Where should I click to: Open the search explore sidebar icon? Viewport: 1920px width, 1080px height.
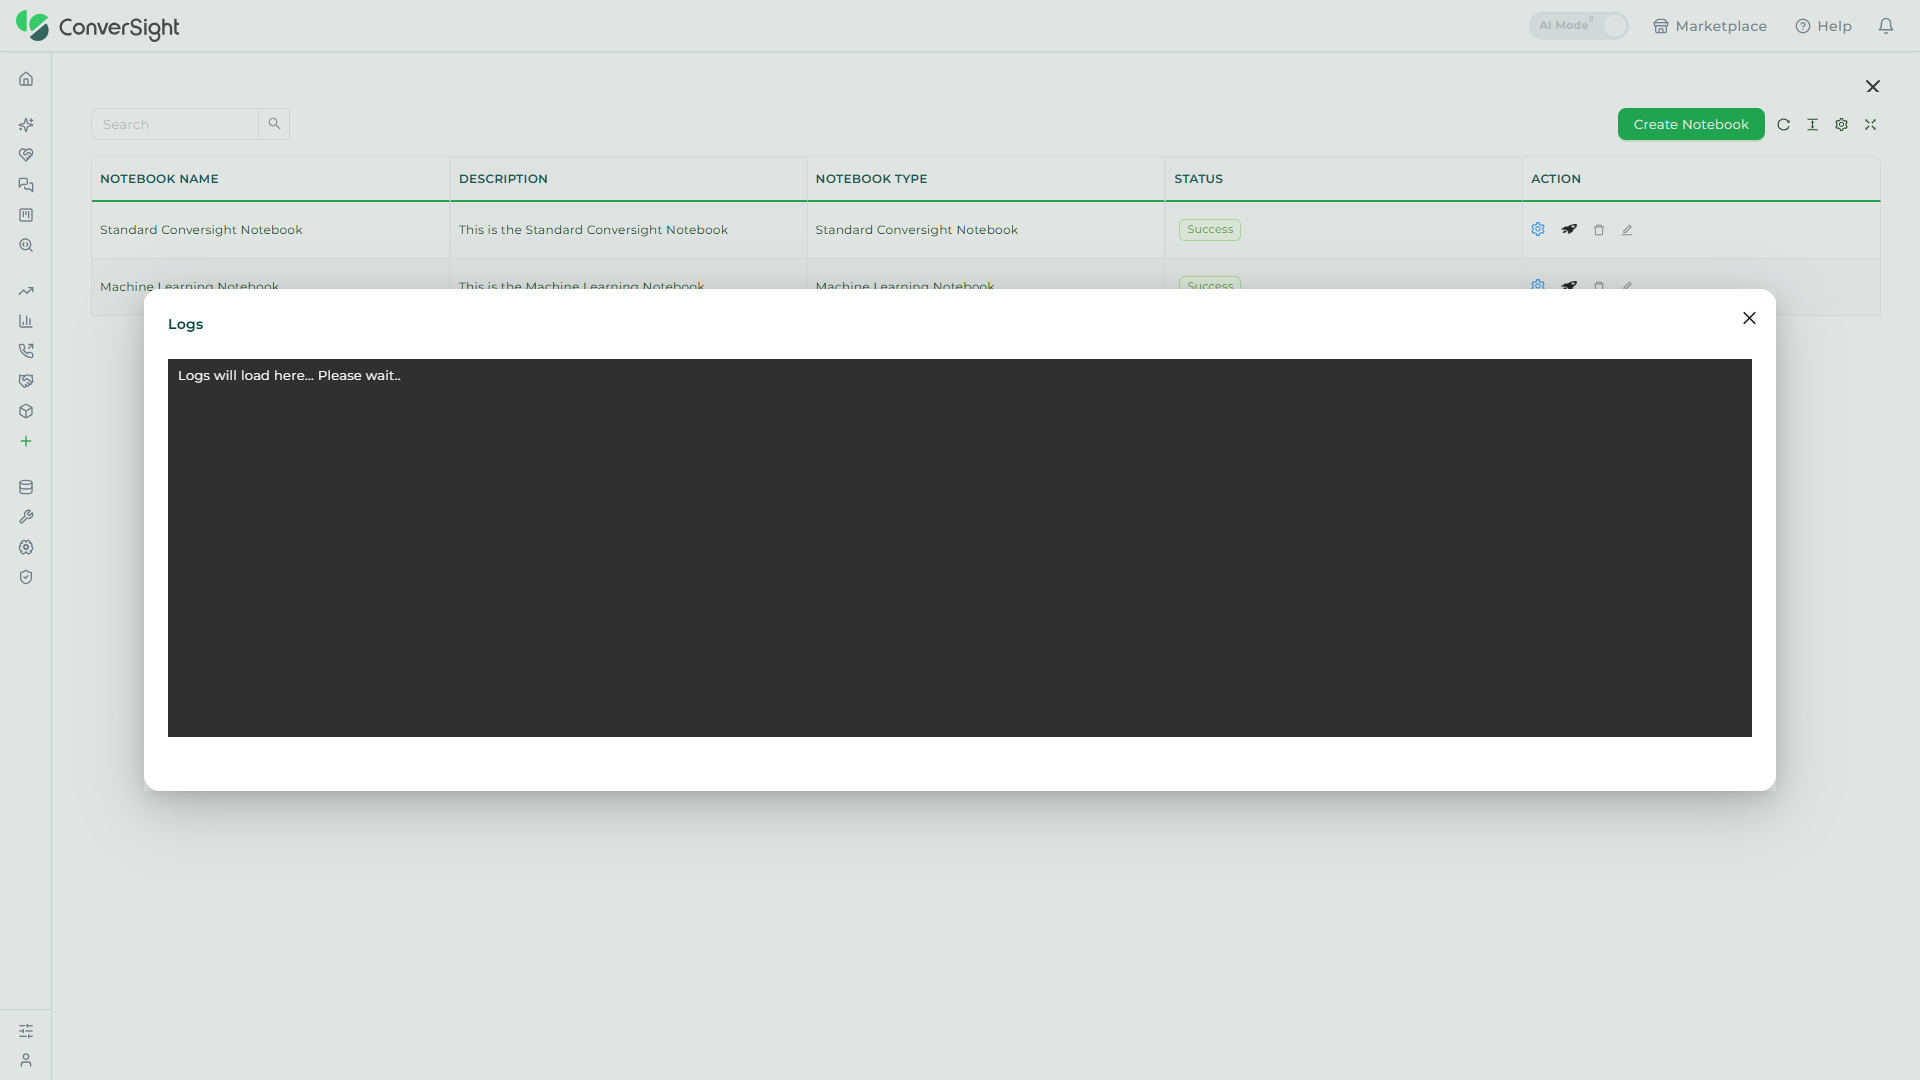[x=26, y=245]
